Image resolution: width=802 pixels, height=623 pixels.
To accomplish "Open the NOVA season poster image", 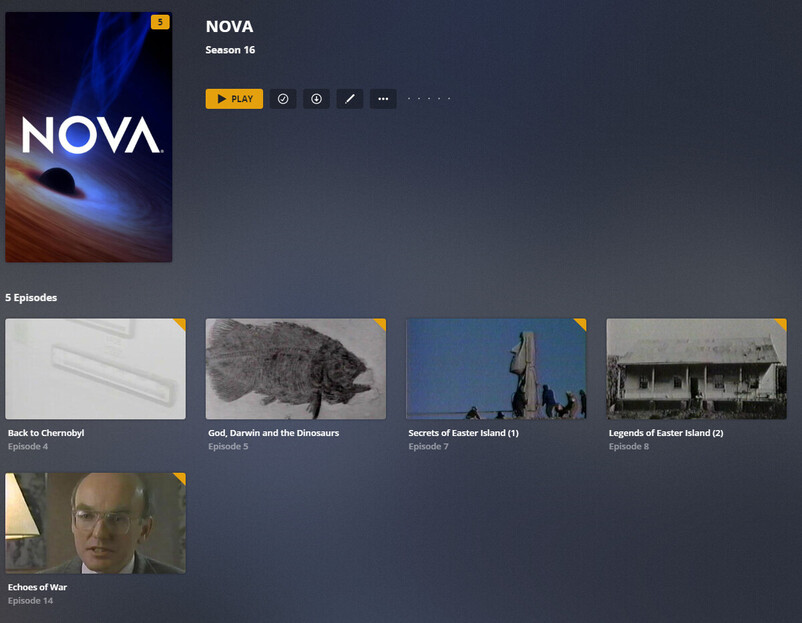I will 88,137.
